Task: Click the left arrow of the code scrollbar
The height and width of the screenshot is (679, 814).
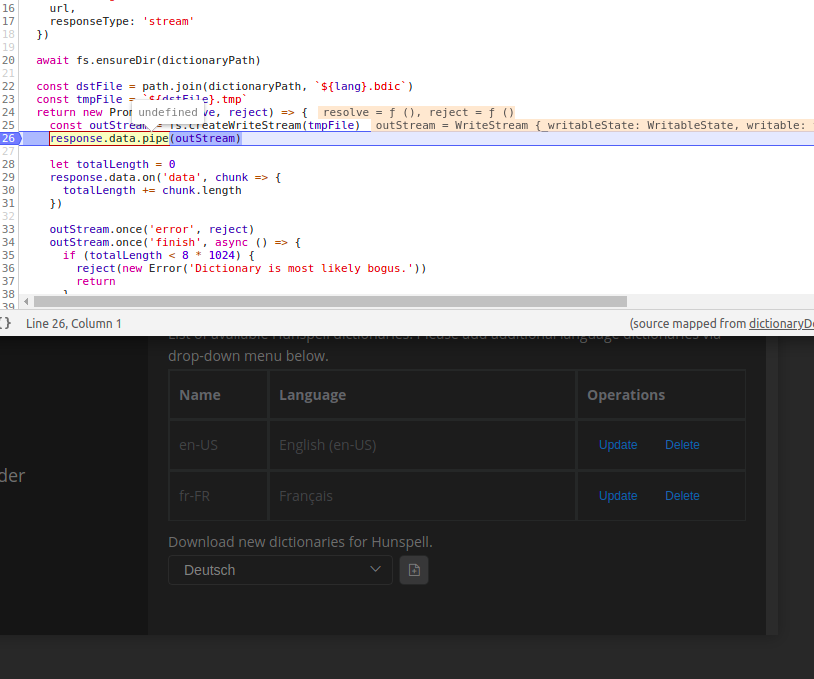Action: [26, 301]
